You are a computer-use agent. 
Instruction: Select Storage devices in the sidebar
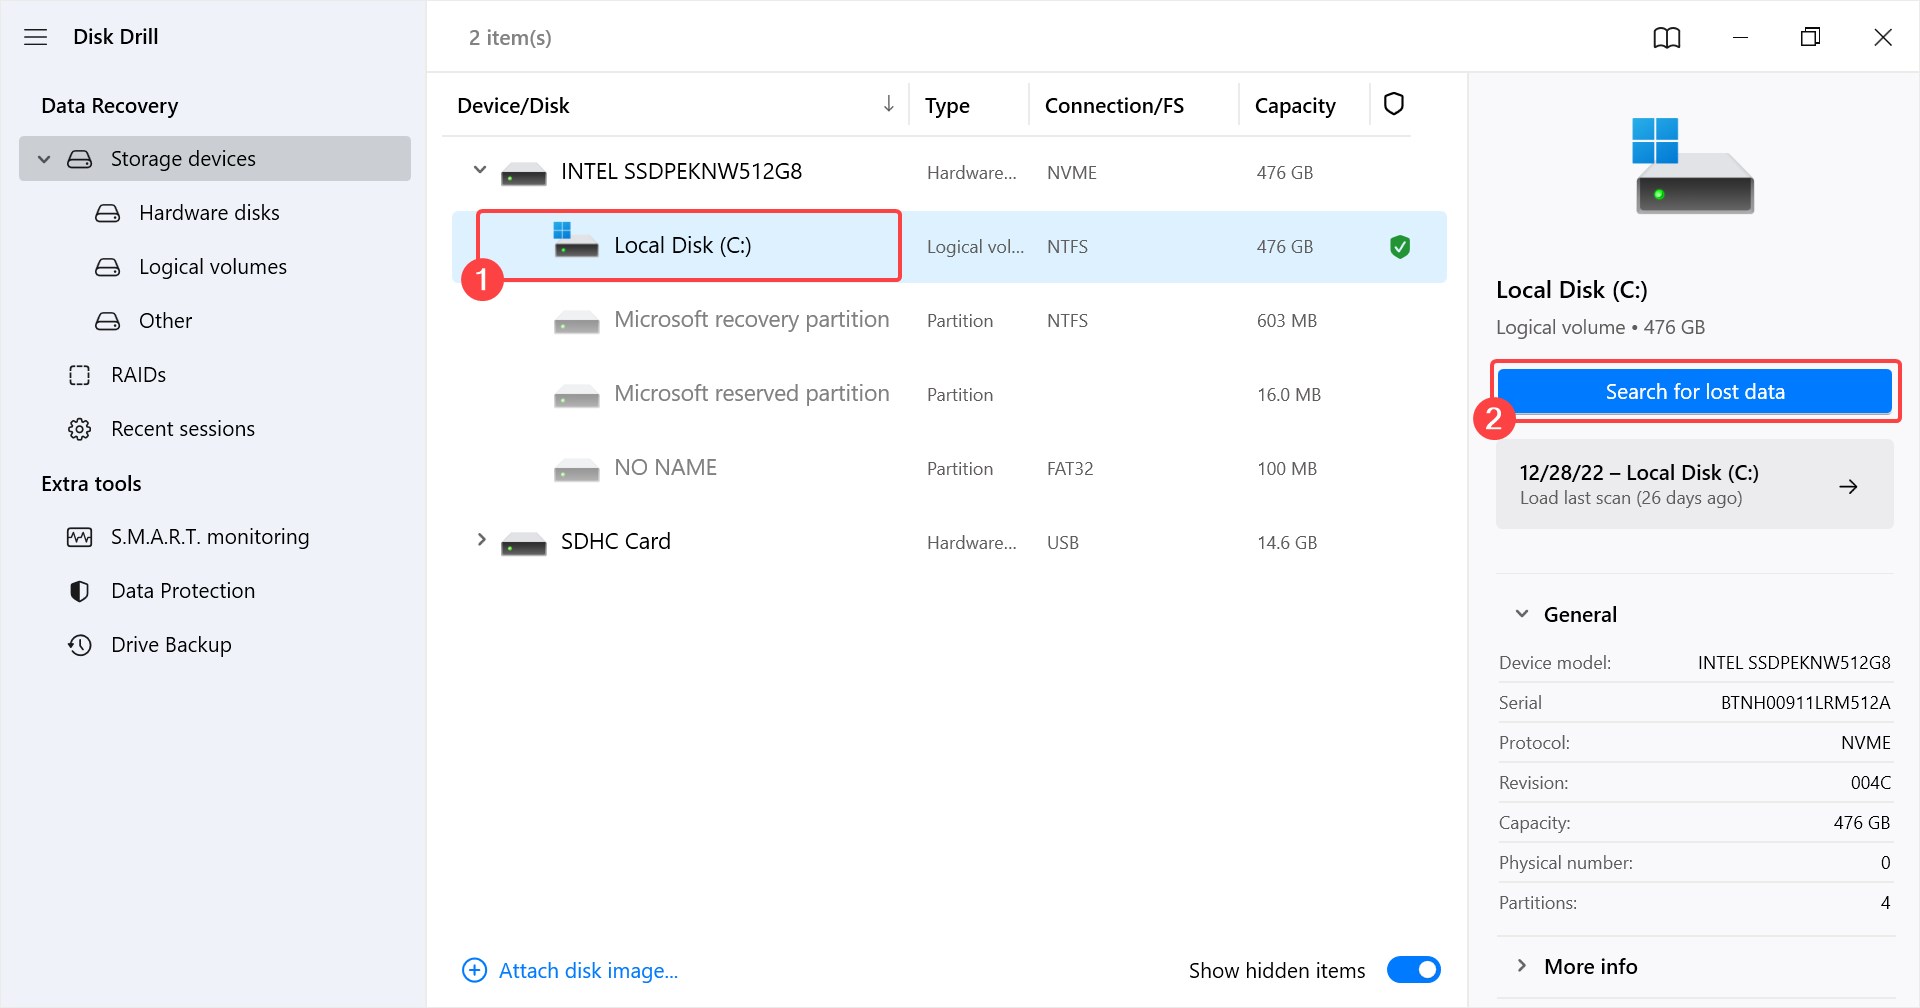click(215, 159)
